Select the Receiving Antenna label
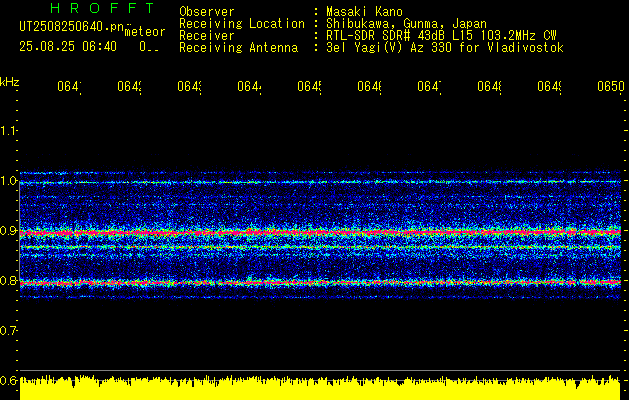Image resolution: width=629 pixels, height=400 pixels. coord(238,48)
